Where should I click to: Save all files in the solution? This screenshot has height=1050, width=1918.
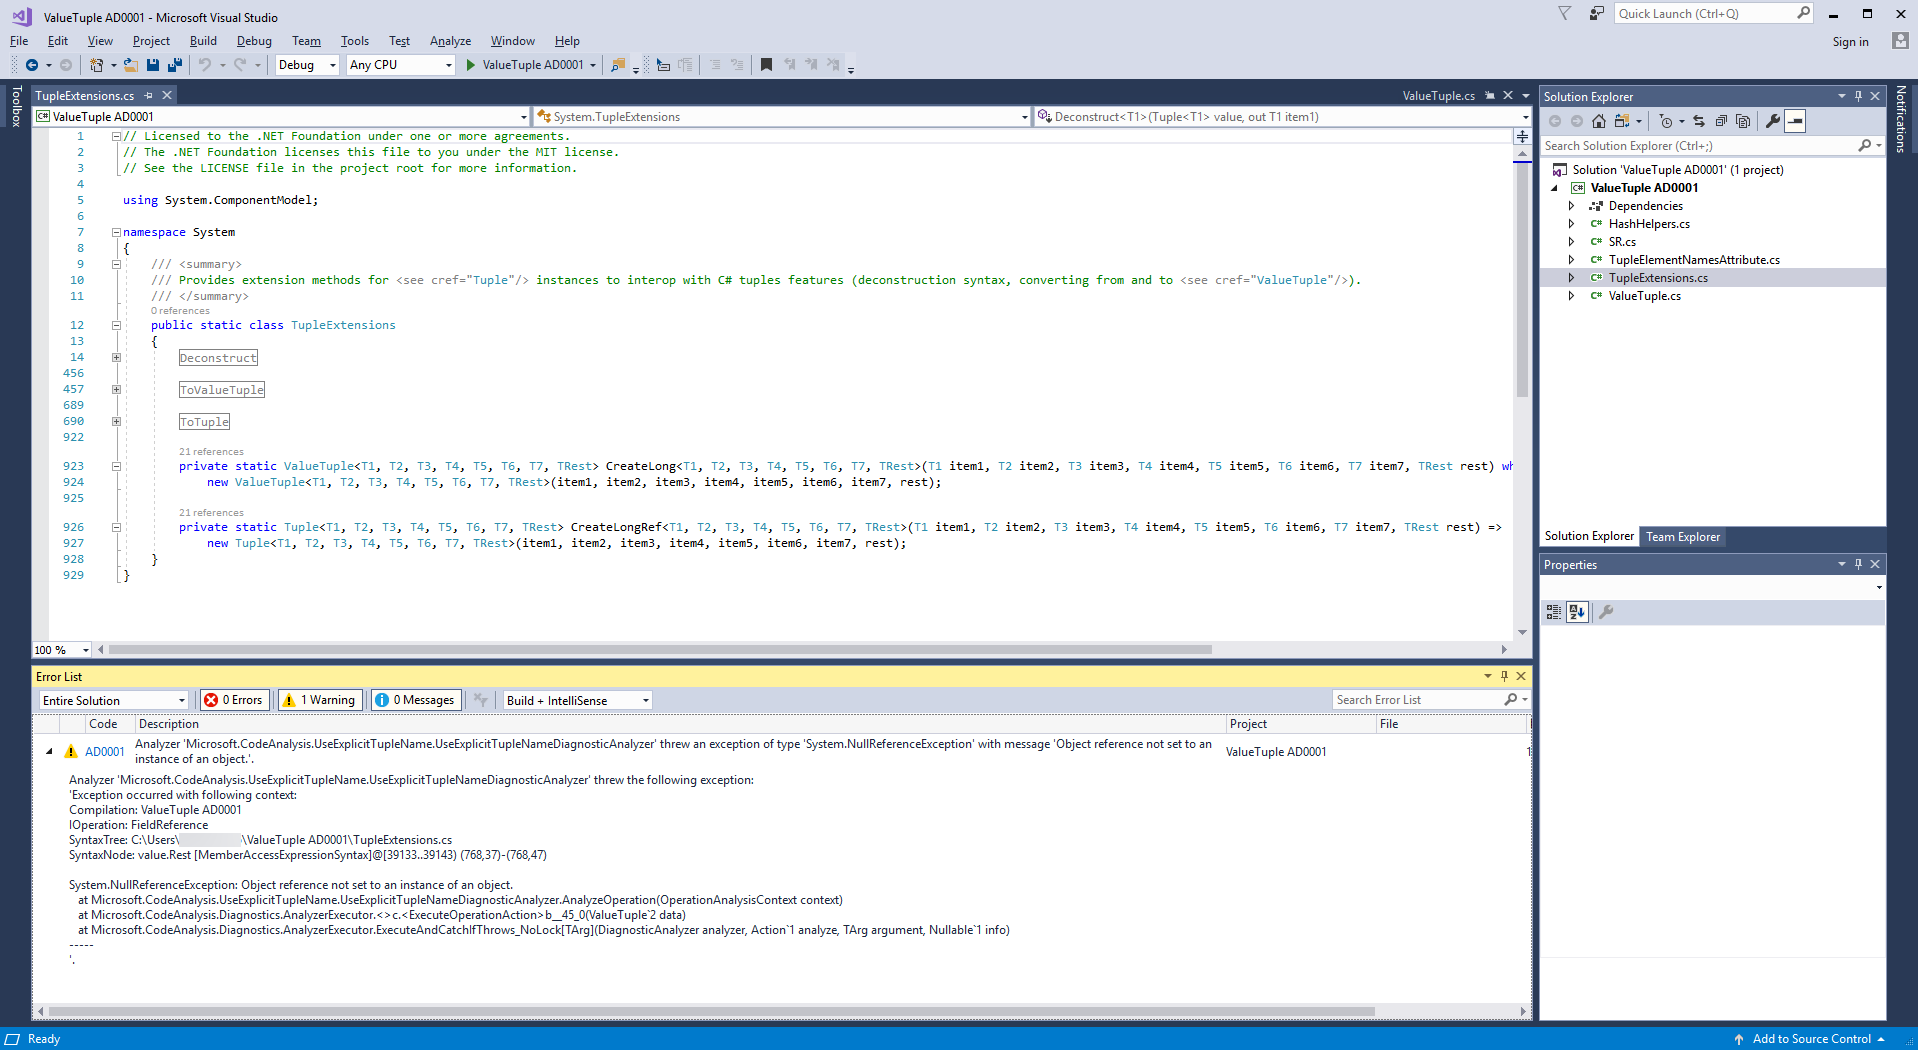176,65
